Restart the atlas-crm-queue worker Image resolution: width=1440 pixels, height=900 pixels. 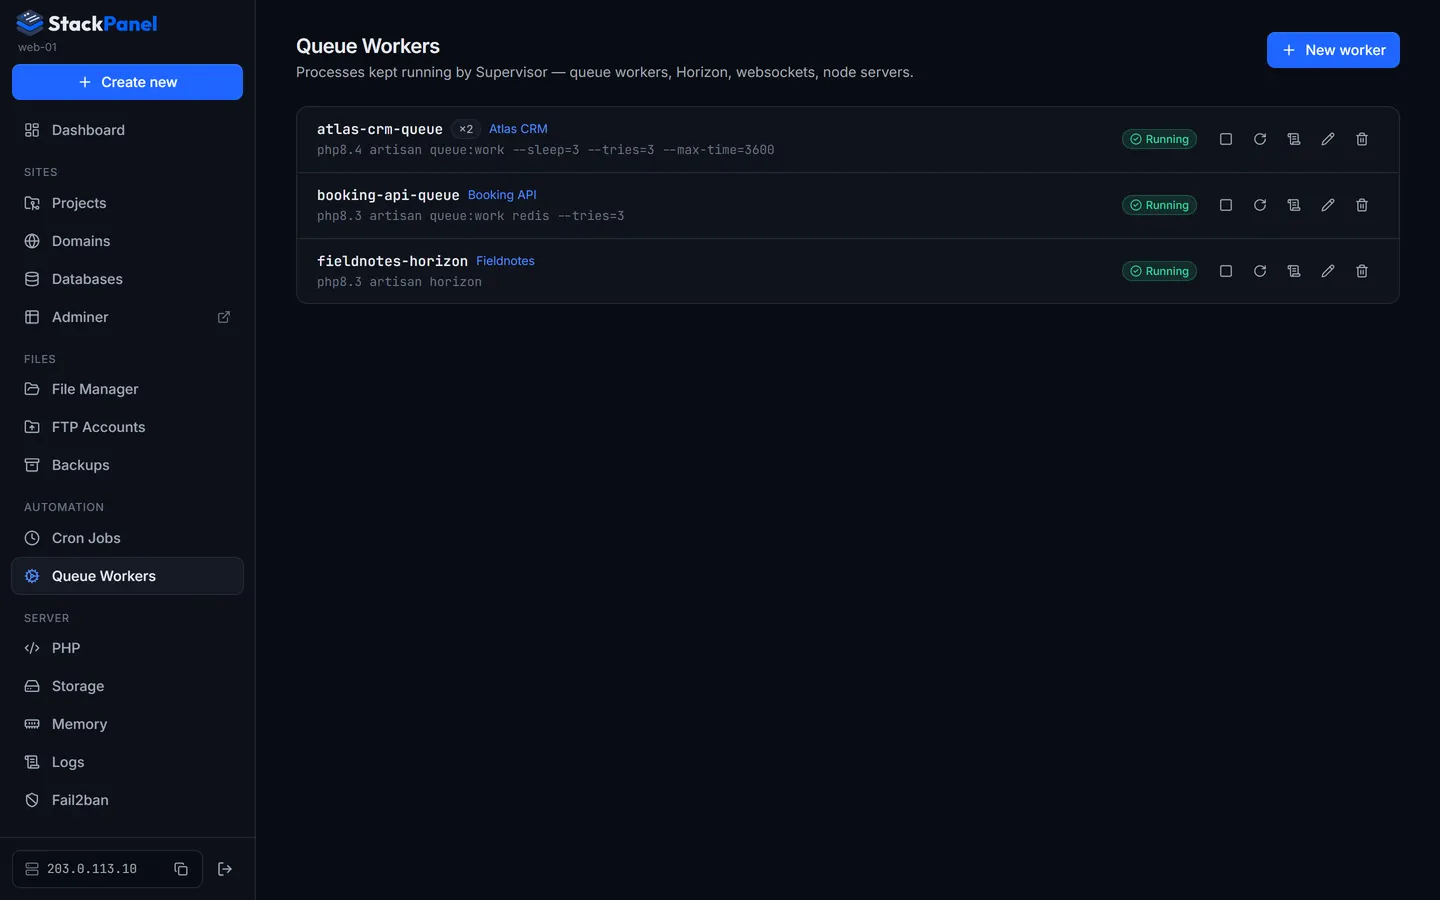[1260, 139]
